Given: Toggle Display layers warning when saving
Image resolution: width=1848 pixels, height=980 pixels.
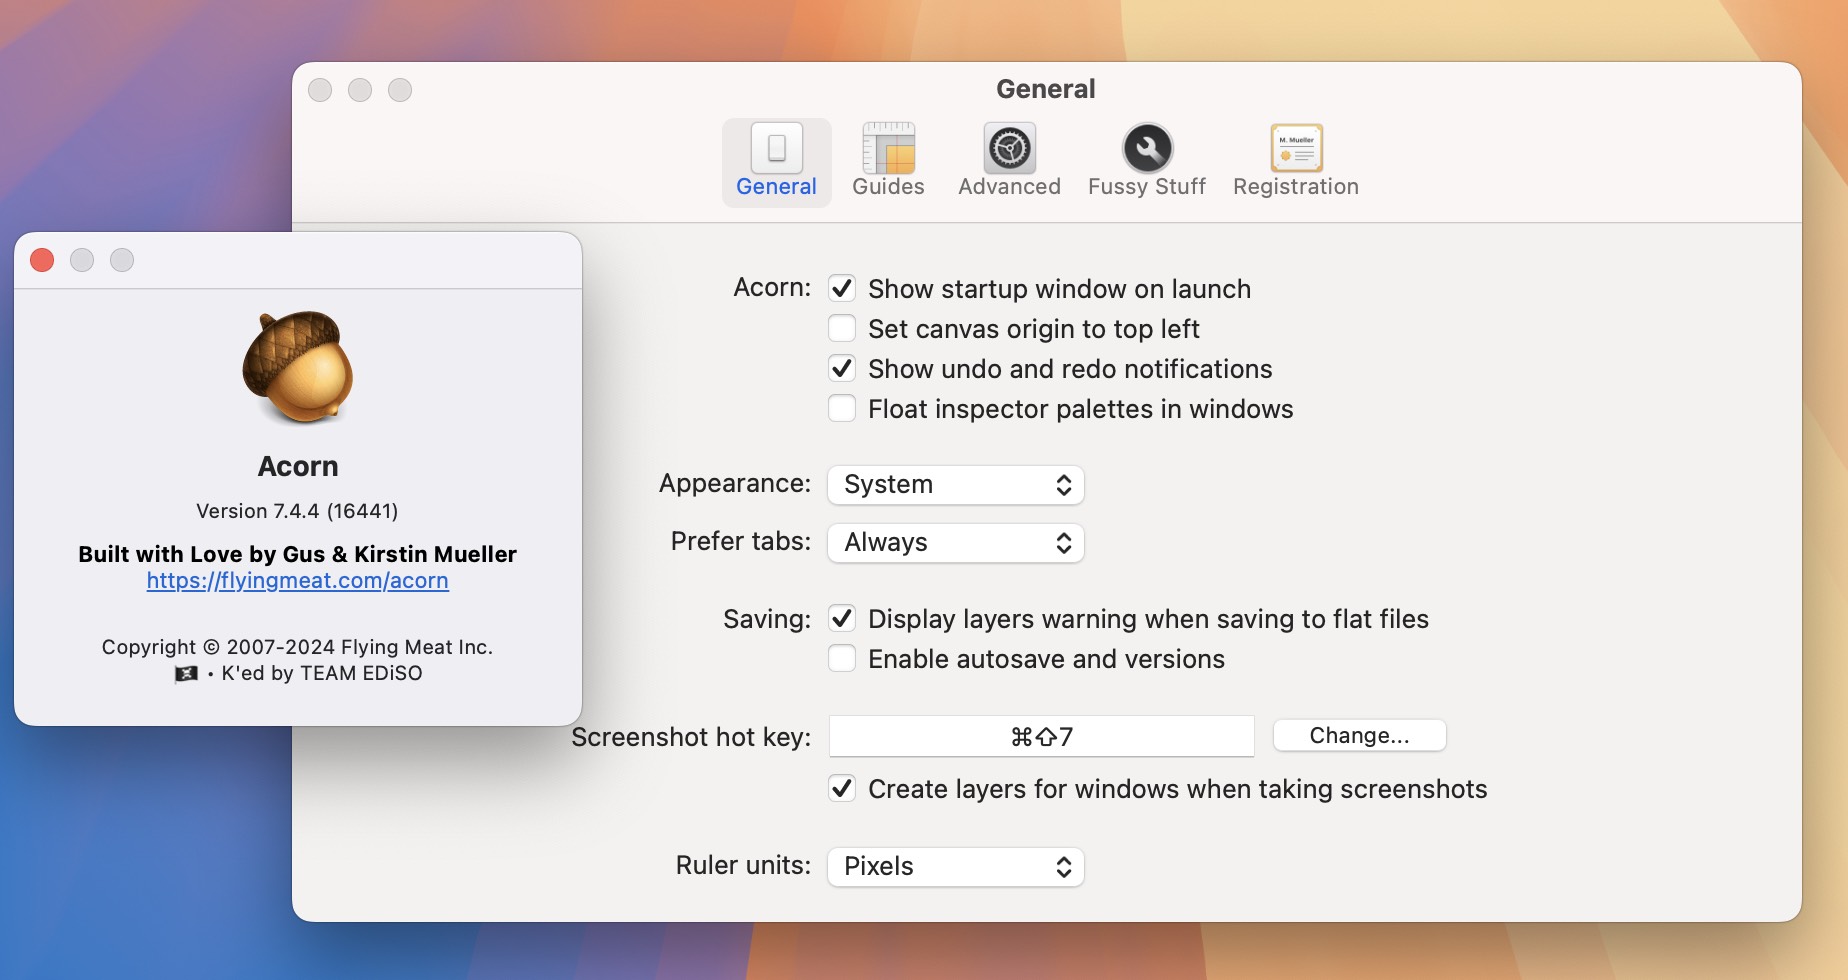Looking at the screenshot, I should click(x=842, y=619).
